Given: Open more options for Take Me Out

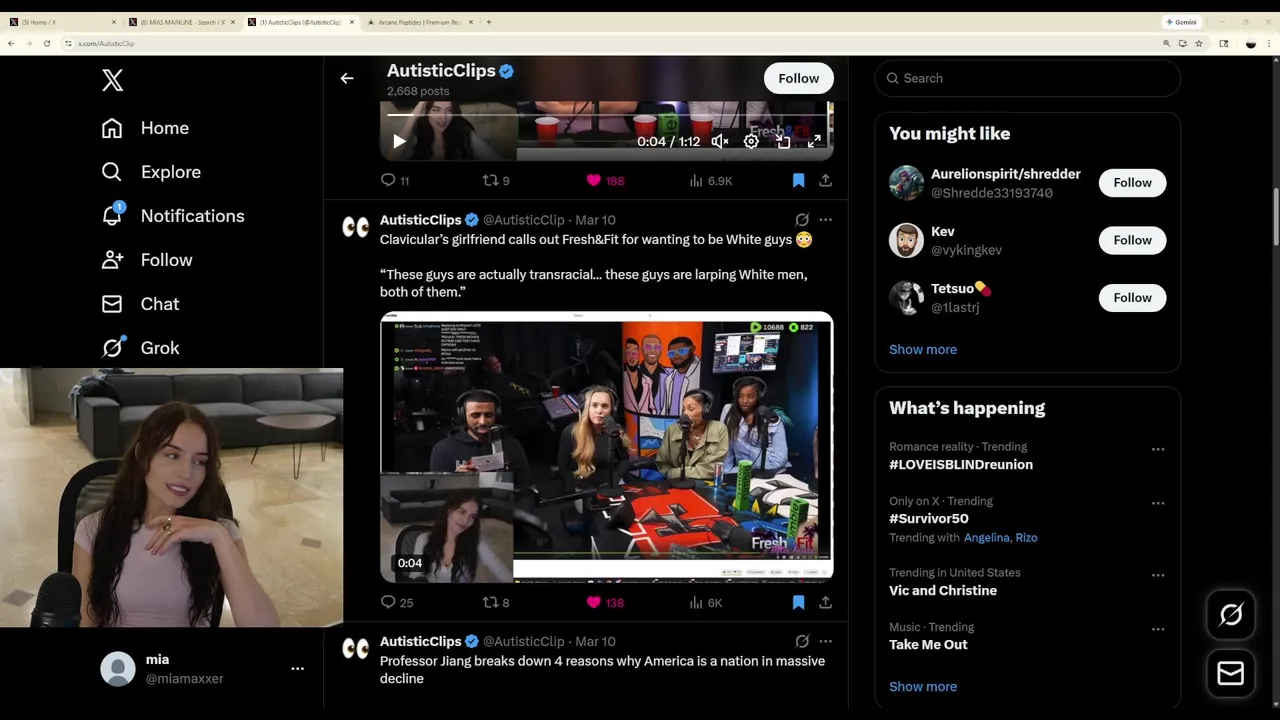Looking at the screenshot, I should 1157,629.
